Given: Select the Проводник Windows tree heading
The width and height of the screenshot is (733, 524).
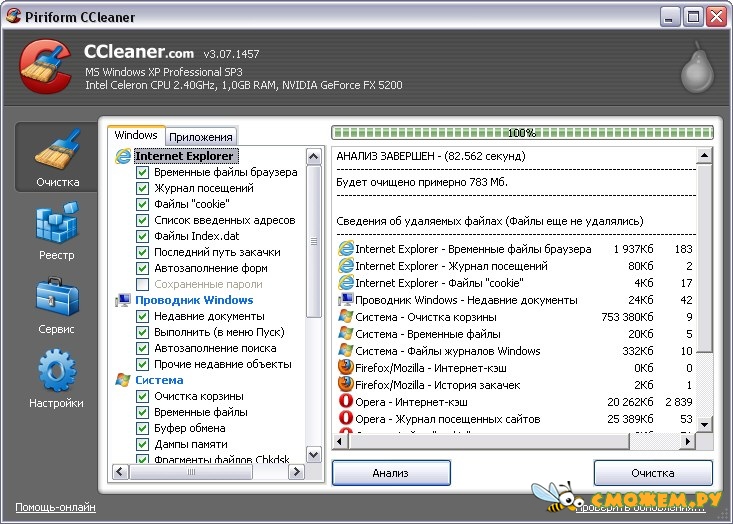Looking at the screenshot, I should [194, 300].
